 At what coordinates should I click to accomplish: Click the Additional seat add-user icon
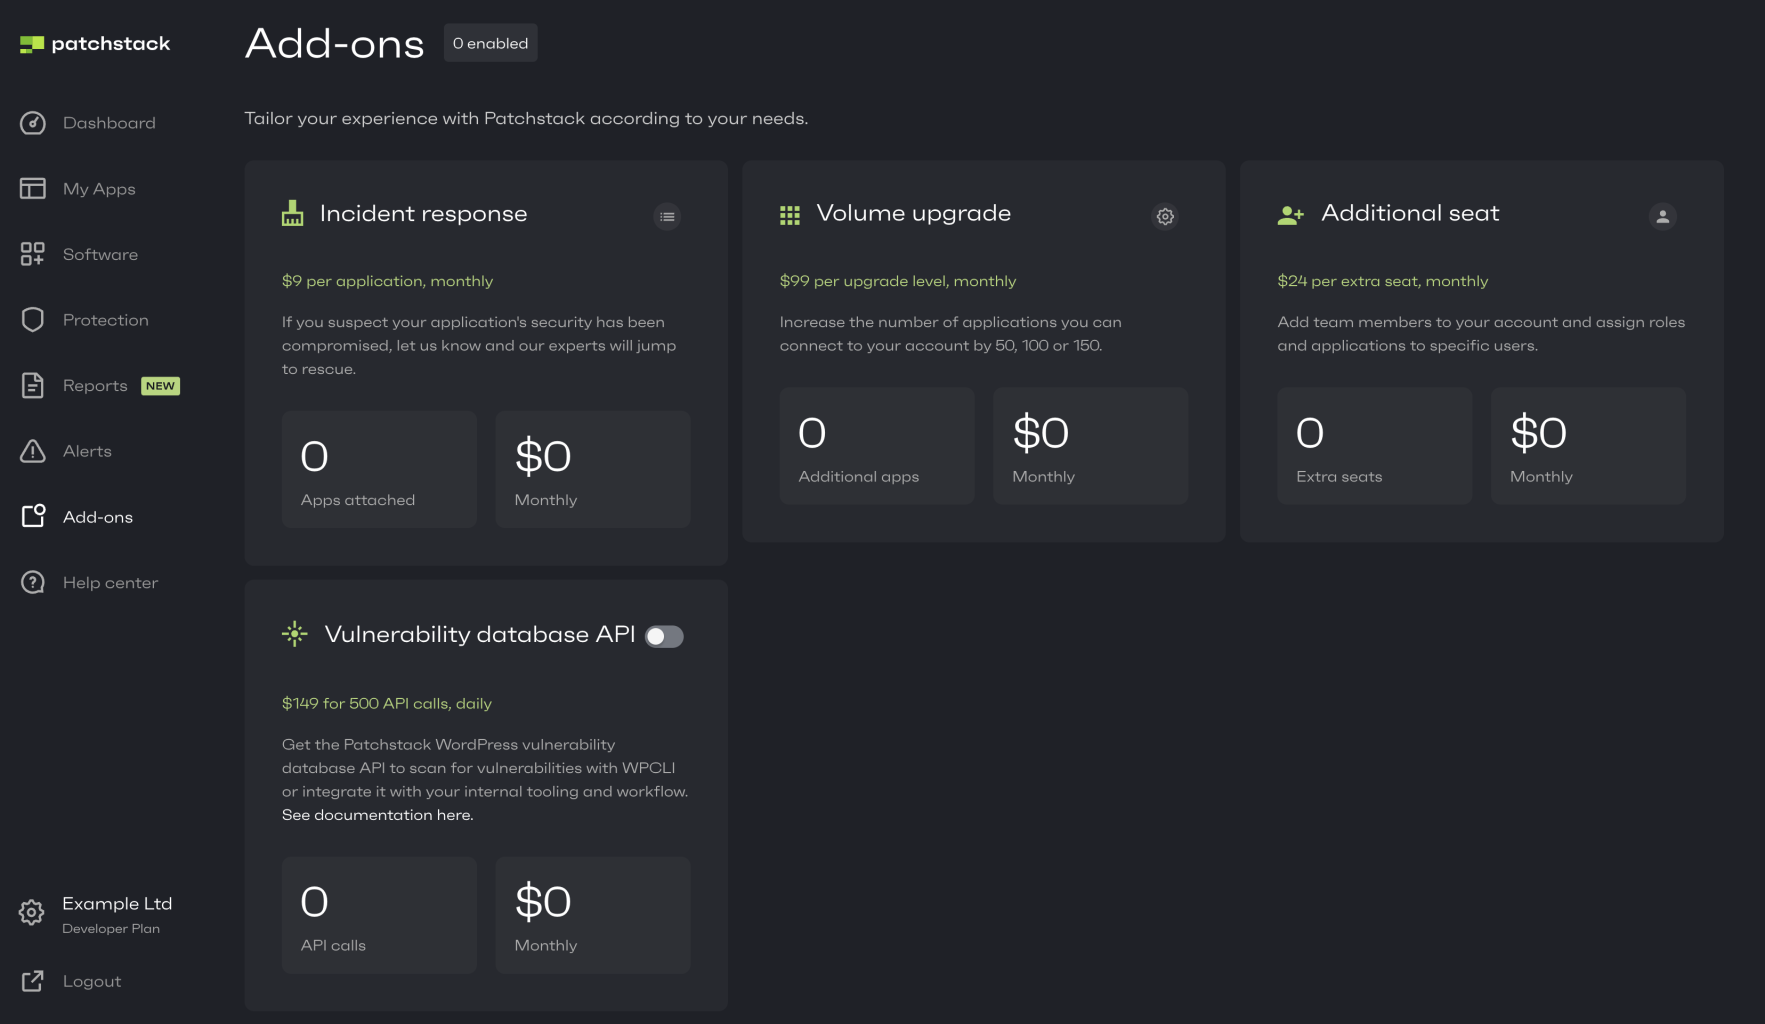tap(1291, 214)
